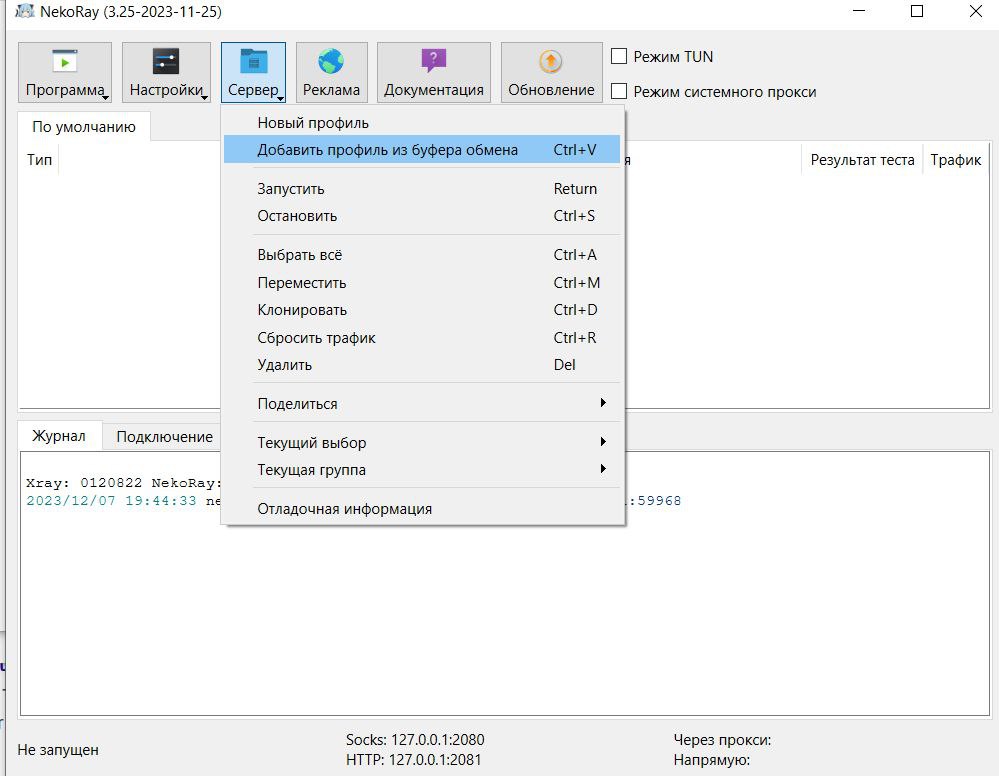The image size is (999, 776).
Task: Click the Обновление update icon
Action: 551,62
